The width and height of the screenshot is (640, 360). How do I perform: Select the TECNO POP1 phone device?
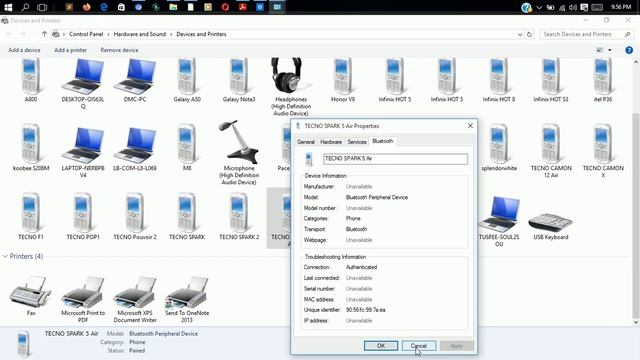tap(83, 216)
